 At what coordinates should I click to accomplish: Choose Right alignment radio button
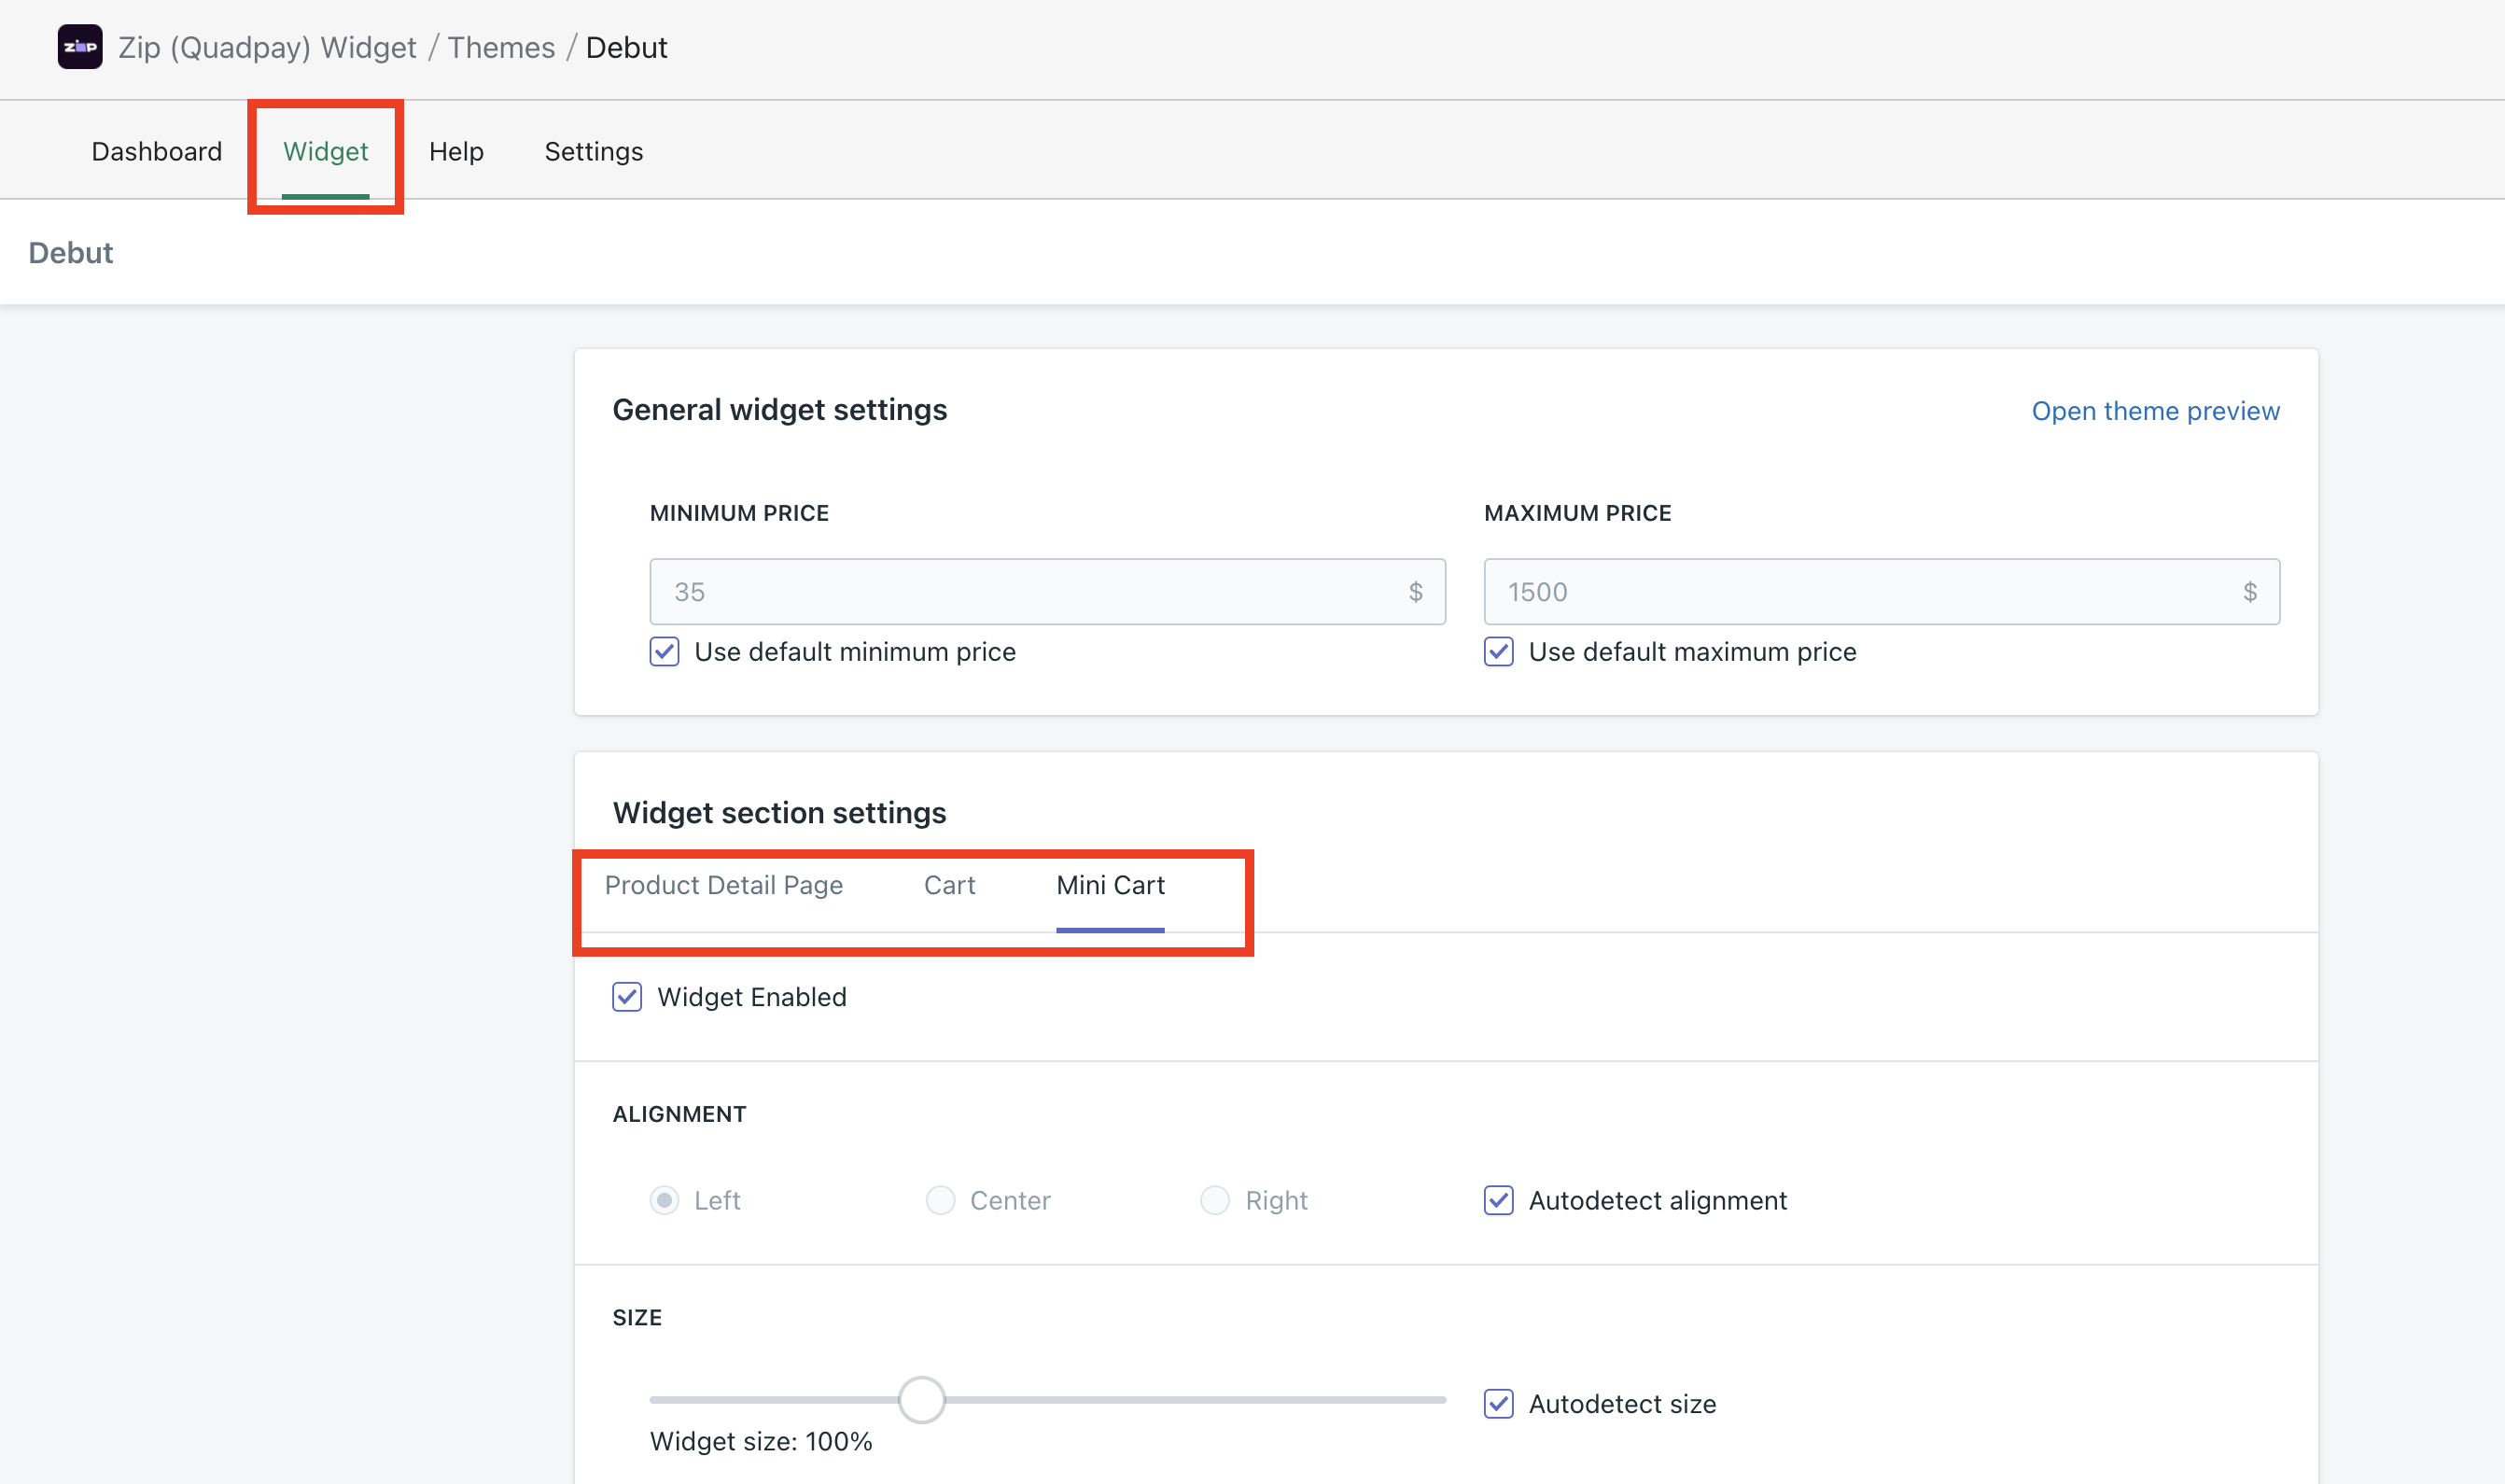pyautogui.click(x=1215, y=1200)
